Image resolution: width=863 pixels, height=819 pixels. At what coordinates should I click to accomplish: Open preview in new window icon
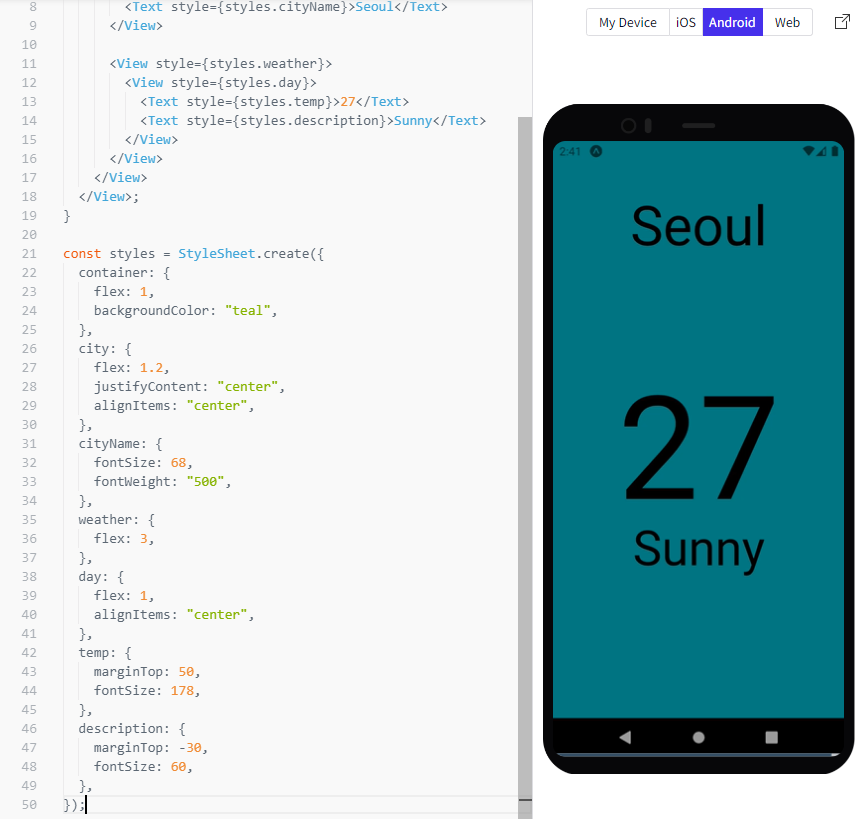842,22
